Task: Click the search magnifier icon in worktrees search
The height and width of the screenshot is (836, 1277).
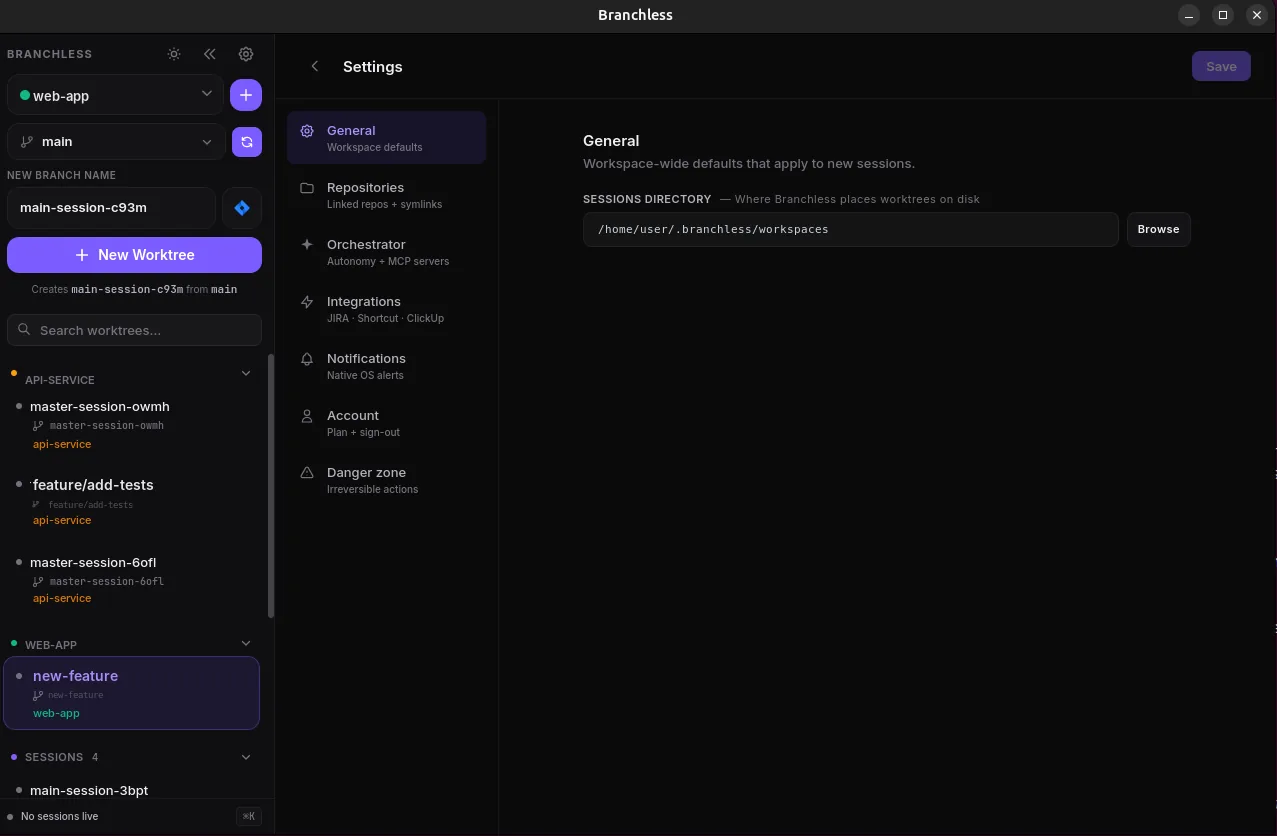Action: coord(25,329)
